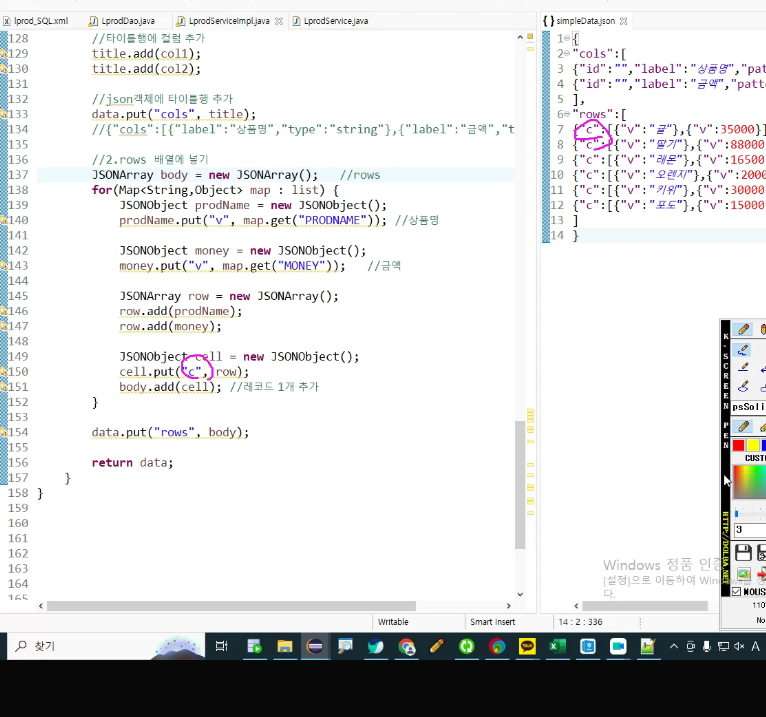Click the warning marker on line 133

tap(3, 114)
